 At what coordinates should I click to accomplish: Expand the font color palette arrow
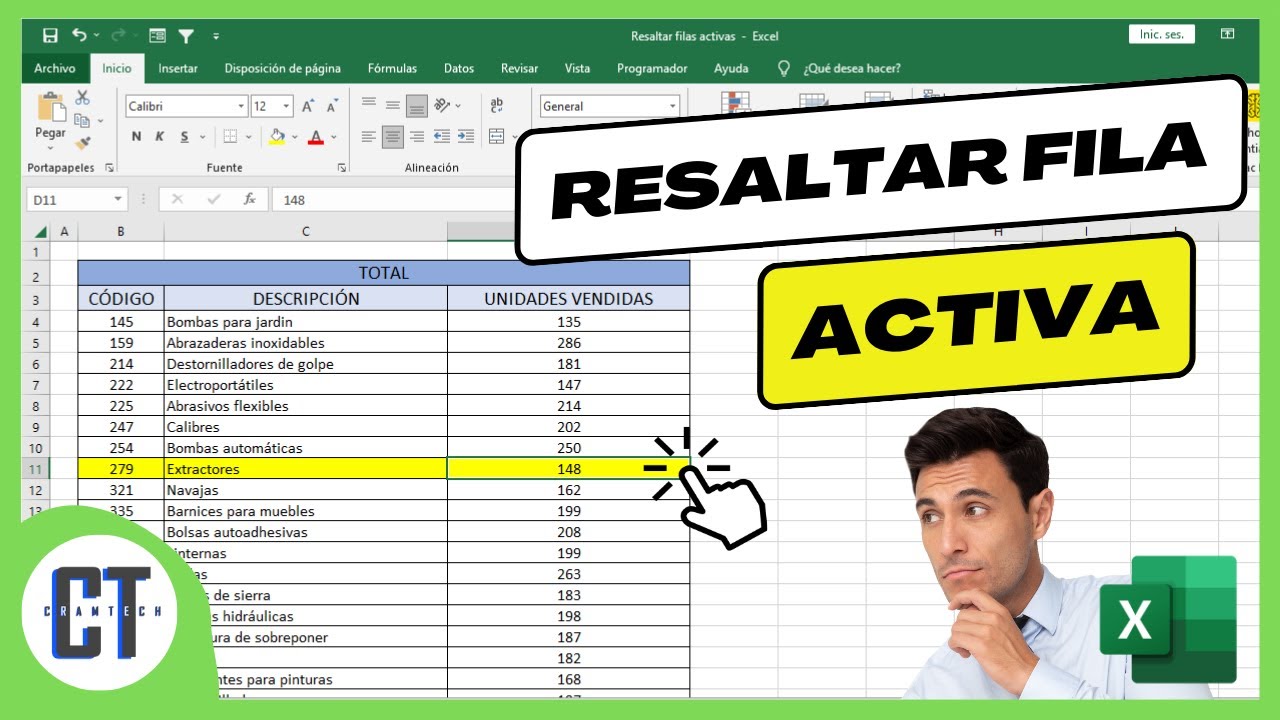334,137
